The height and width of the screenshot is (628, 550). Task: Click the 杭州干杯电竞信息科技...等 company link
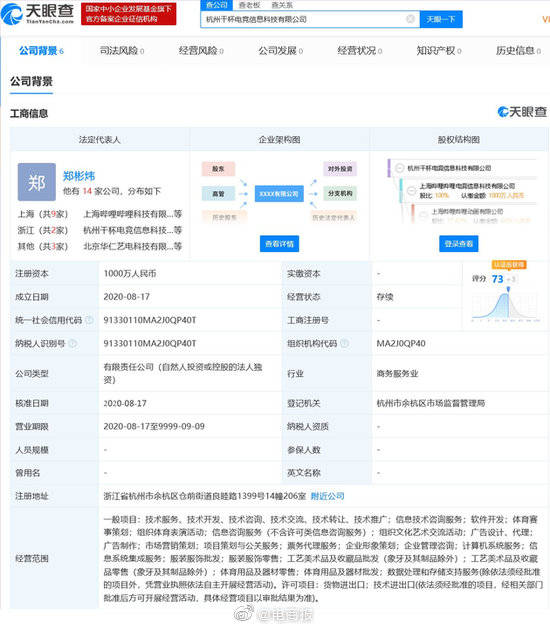[133, 230]
